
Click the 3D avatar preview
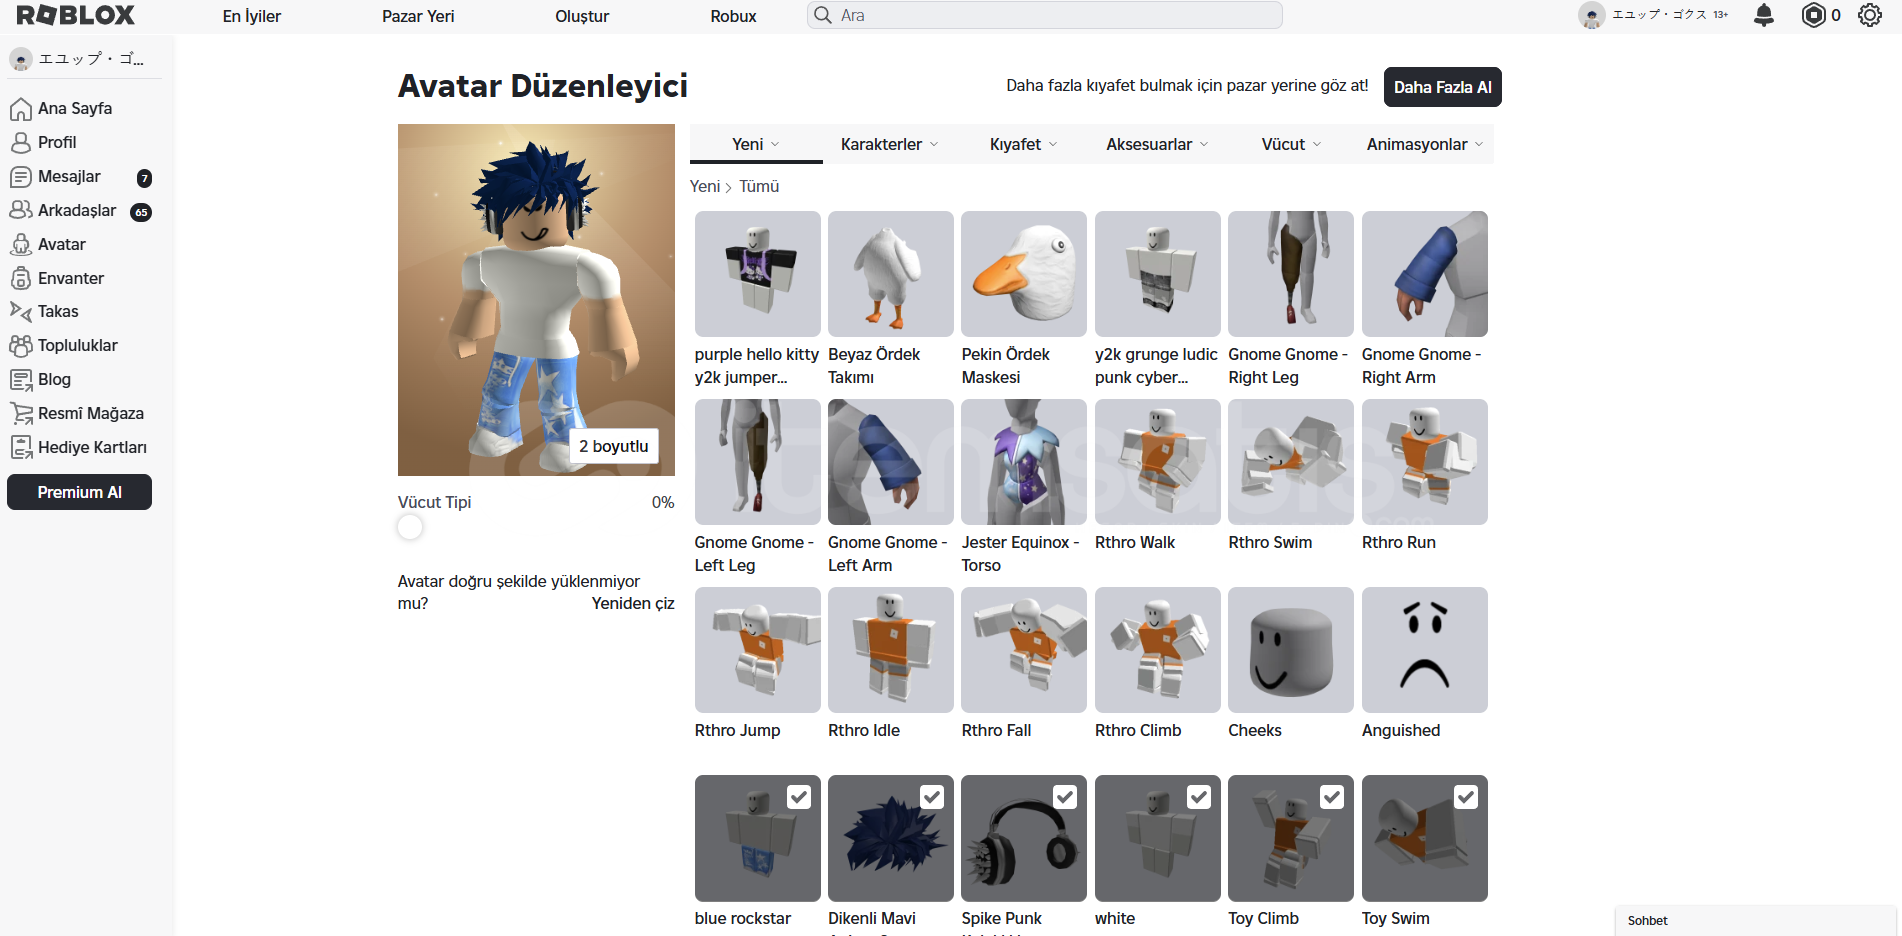coord(536,300)
